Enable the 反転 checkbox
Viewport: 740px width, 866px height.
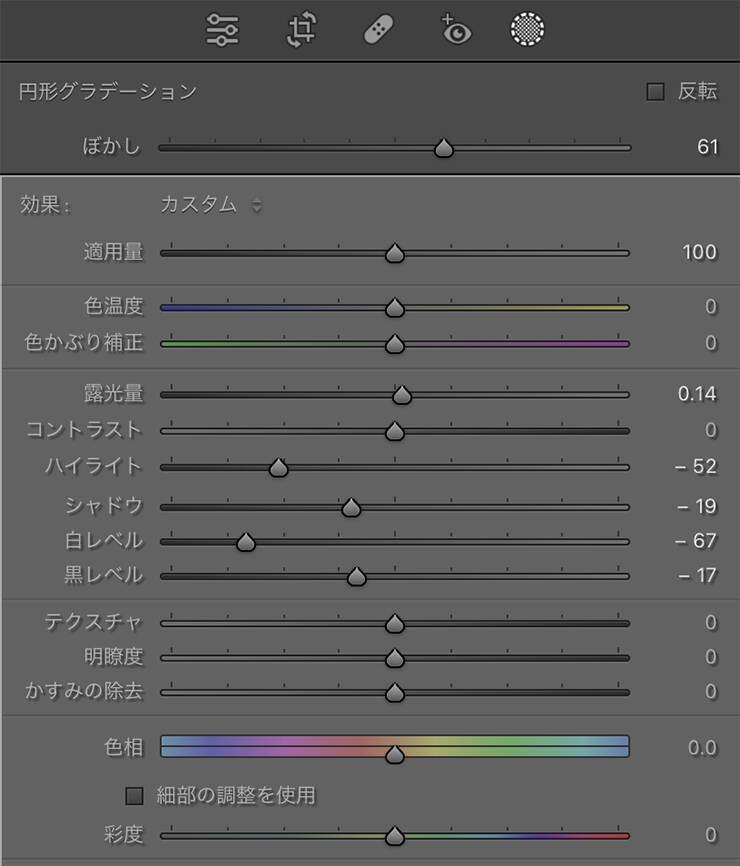pyautogui.click(x=656, y=92)
